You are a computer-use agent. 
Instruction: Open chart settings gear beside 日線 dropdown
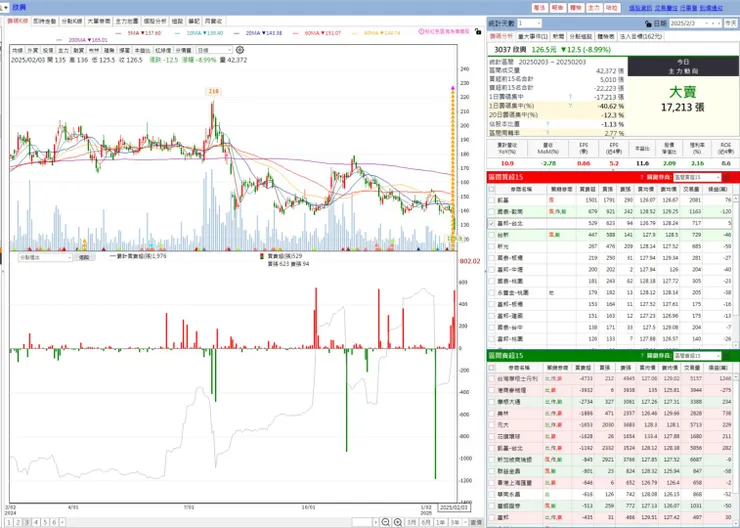click(240, 50)
